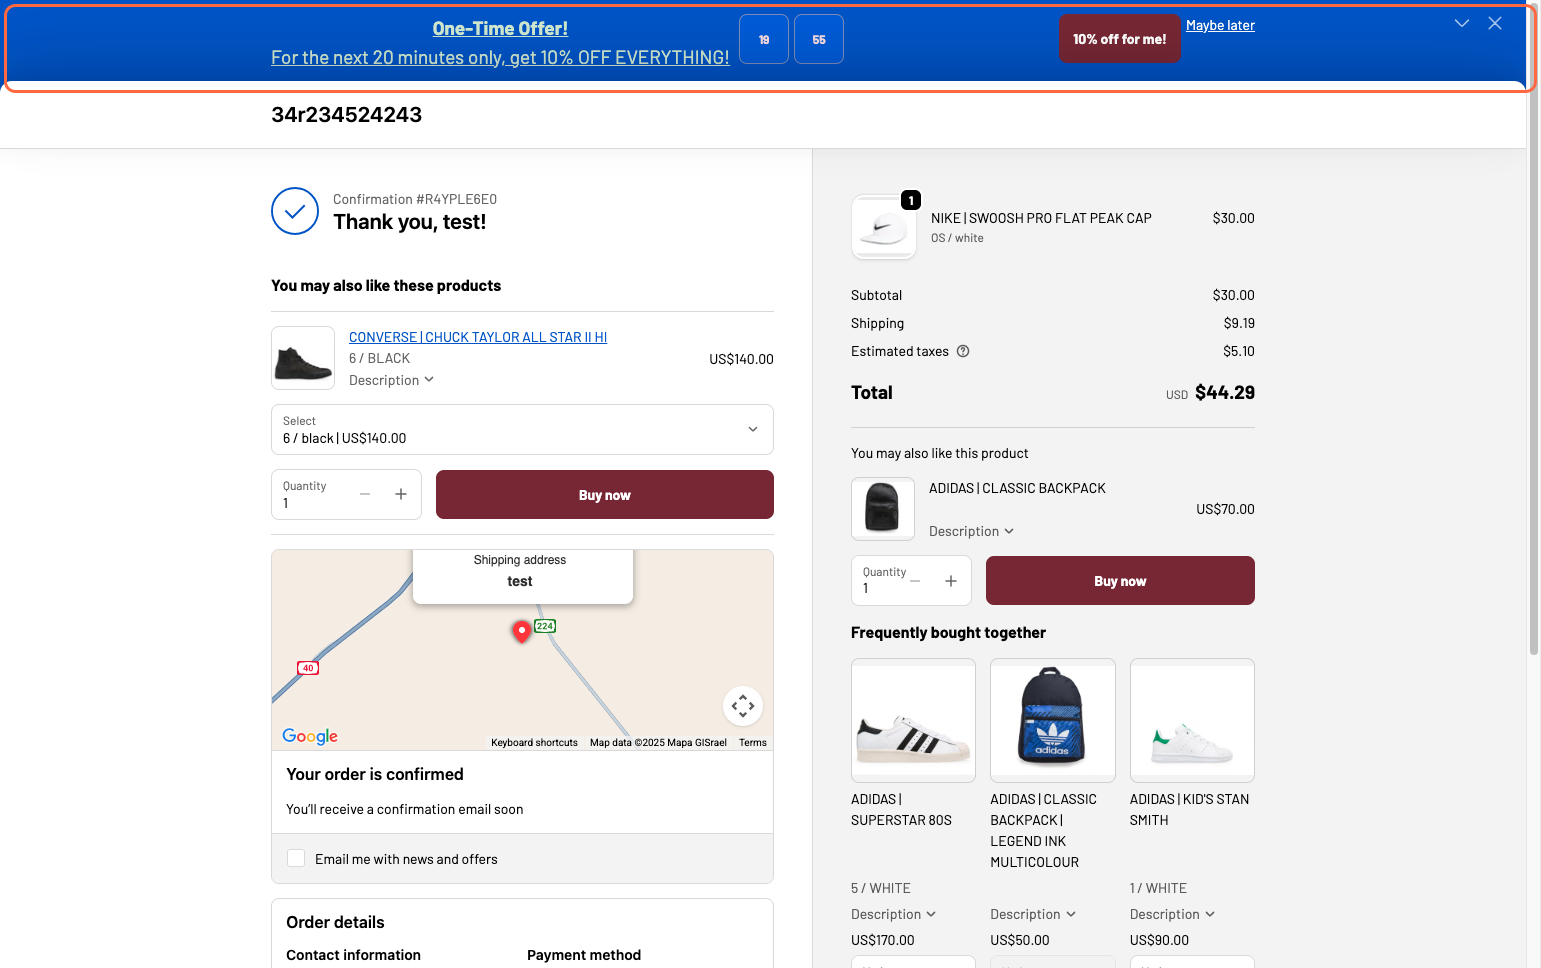Click the 'Shipping address test' map popup
The height and width of the screenshot is (968, 1541).
click(523, 575)
